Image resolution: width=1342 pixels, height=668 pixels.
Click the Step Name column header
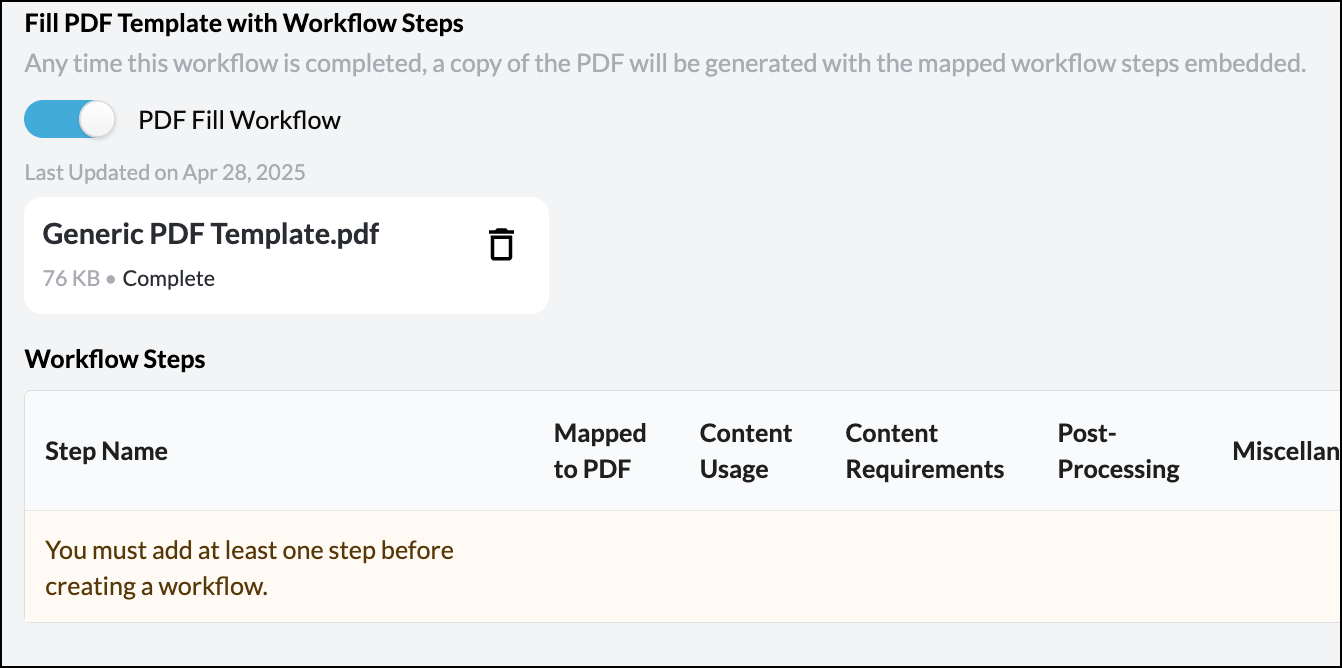tap(106, 451)
